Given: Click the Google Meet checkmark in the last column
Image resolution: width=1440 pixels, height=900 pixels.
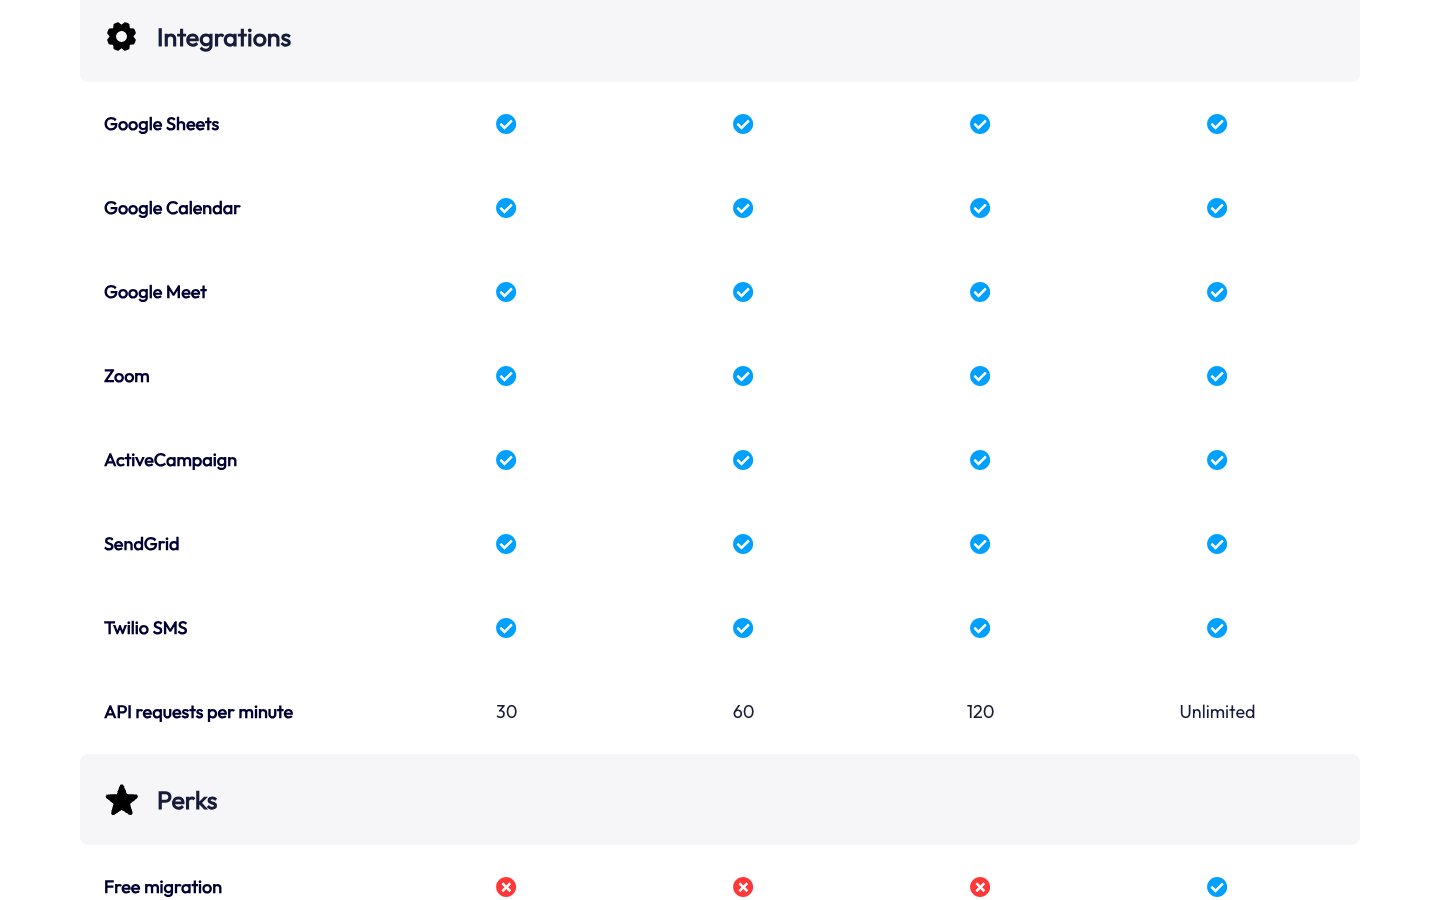Looking at the screenshot, I should pos(1217,292).
